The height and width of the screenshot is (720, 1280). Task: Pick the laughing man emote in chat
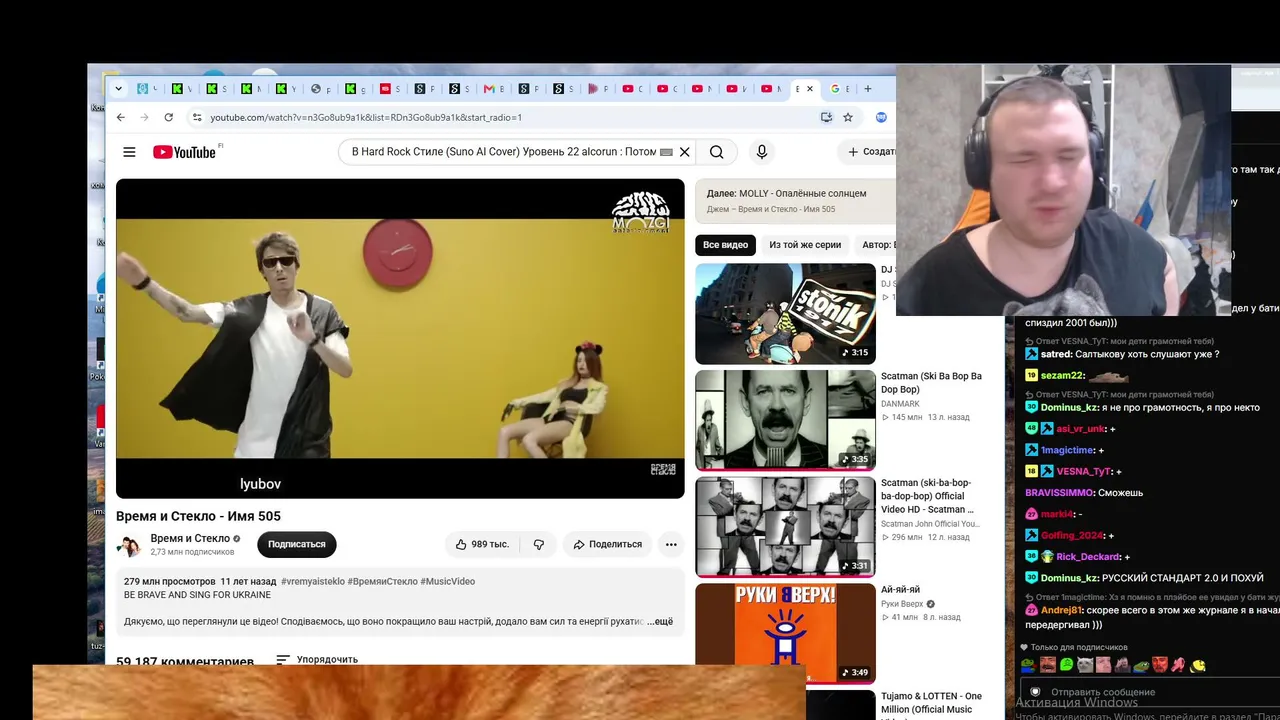(x=1047, y=664)
